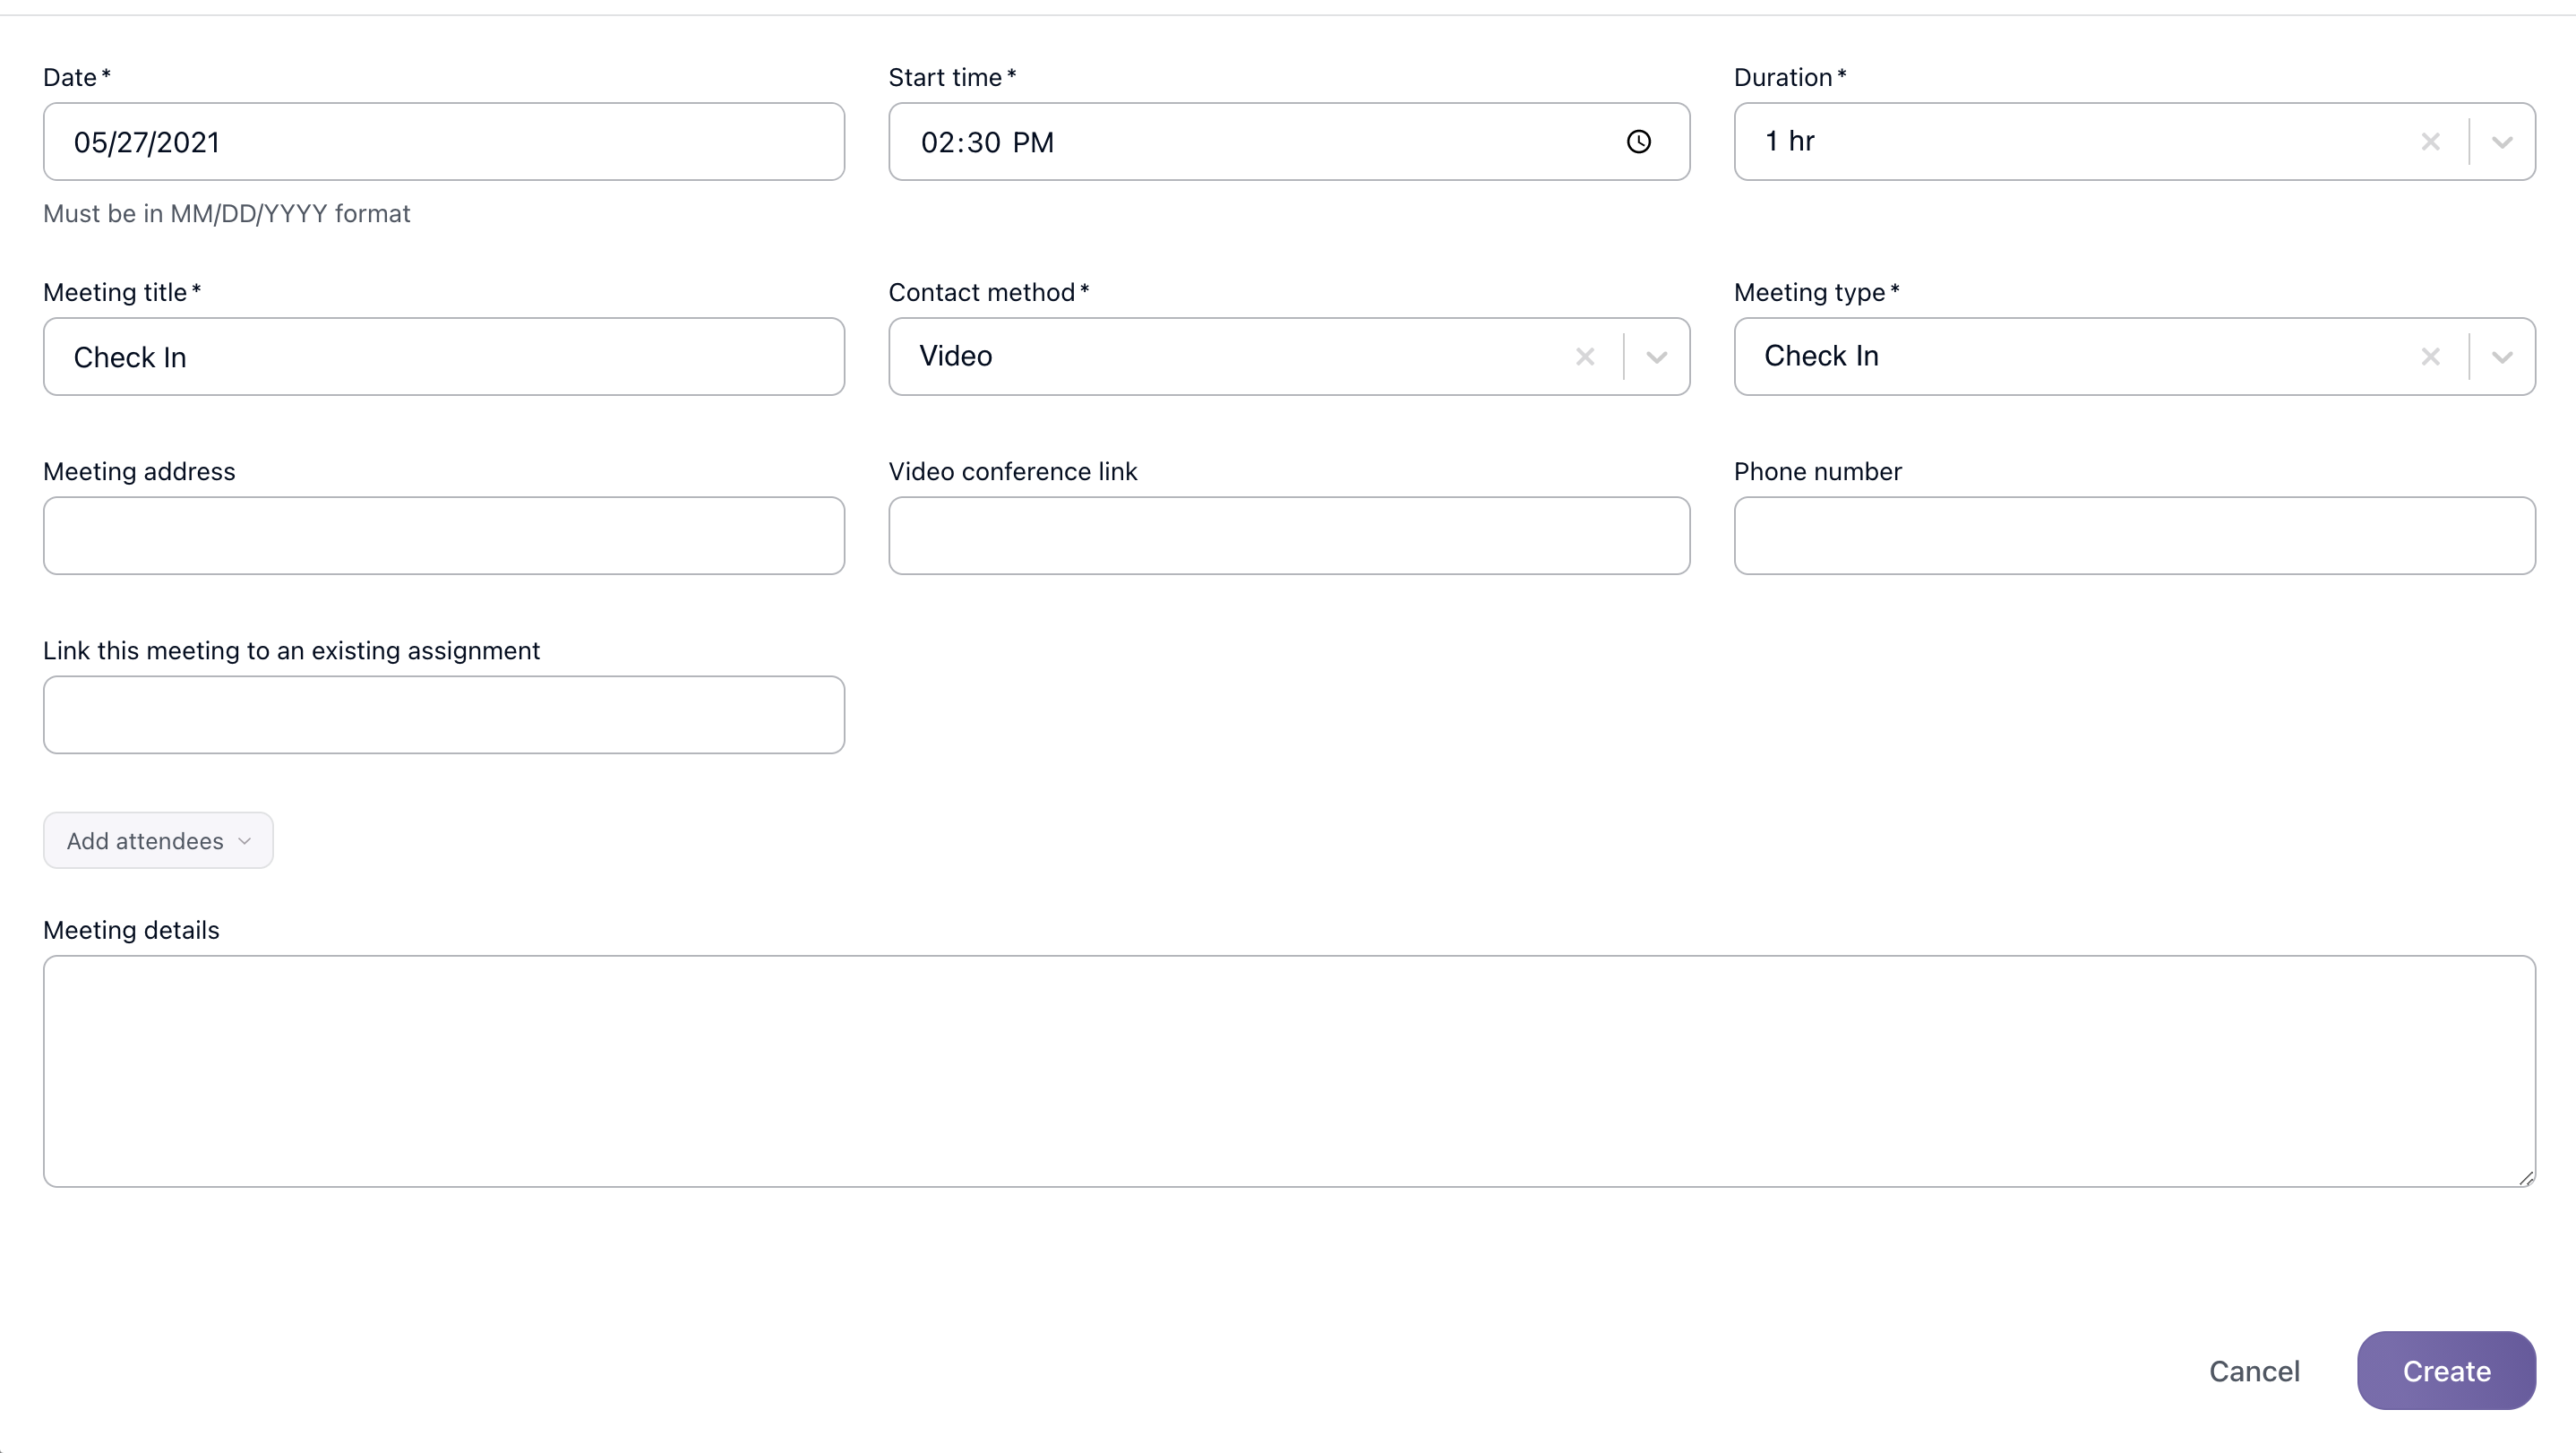The image size is (2576, 1453).
Task: Expand the Contact method dropdown chevron
Action: tap(1657, 357)
